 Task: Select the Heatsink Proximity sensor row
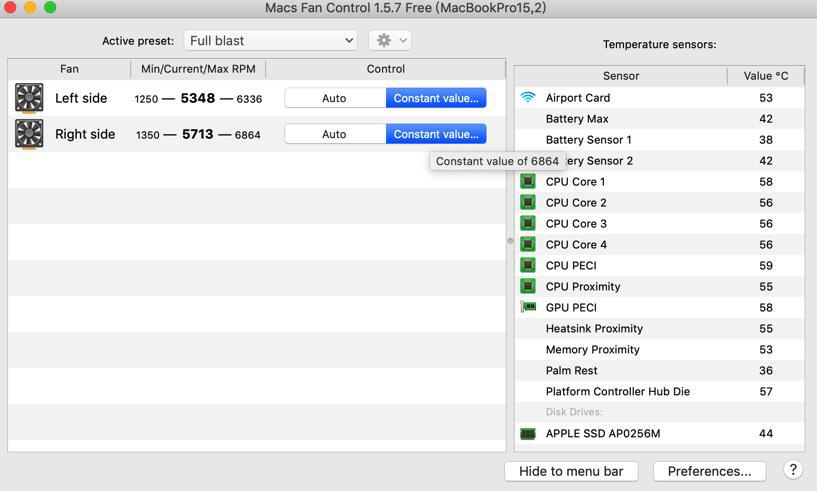click(660, 328)
